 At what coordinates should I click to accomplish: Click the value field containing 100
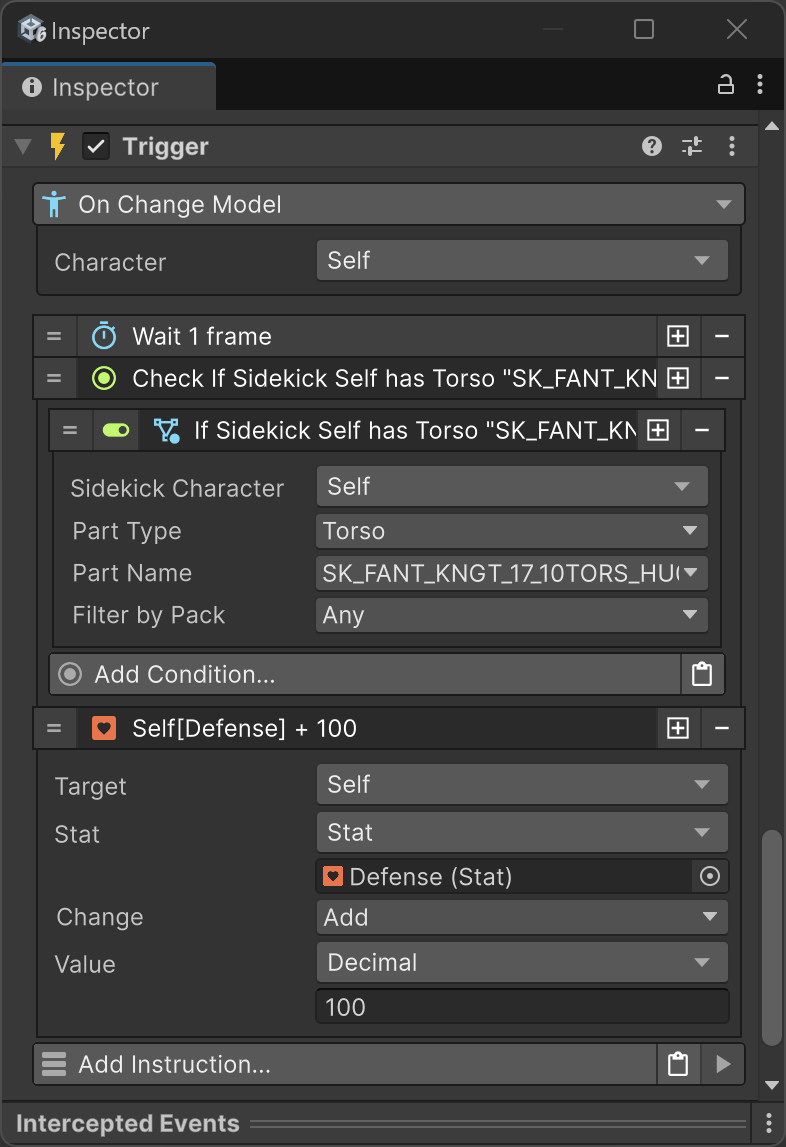tap(522, 1007)
